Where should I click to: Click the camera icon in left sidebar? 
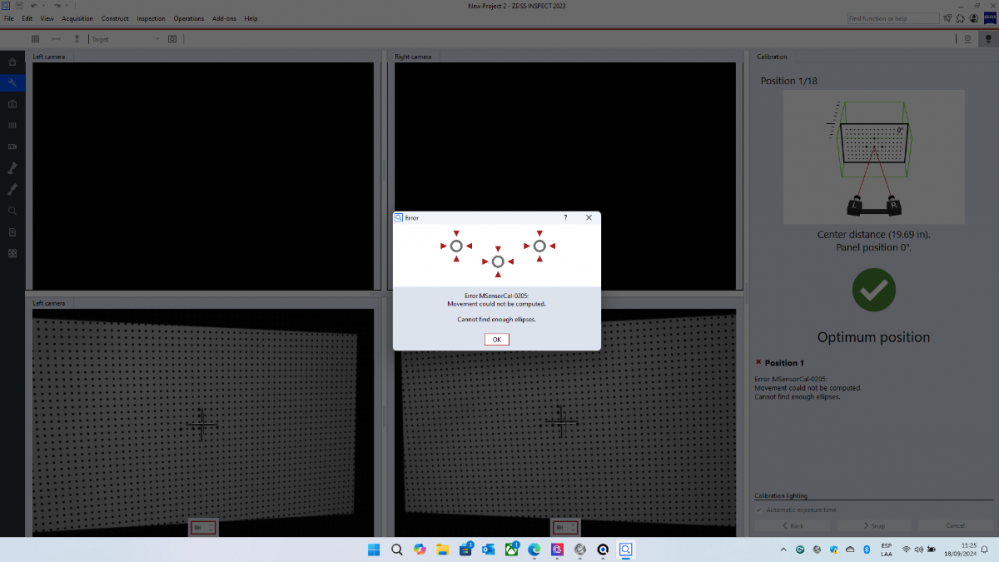point(12,104)
